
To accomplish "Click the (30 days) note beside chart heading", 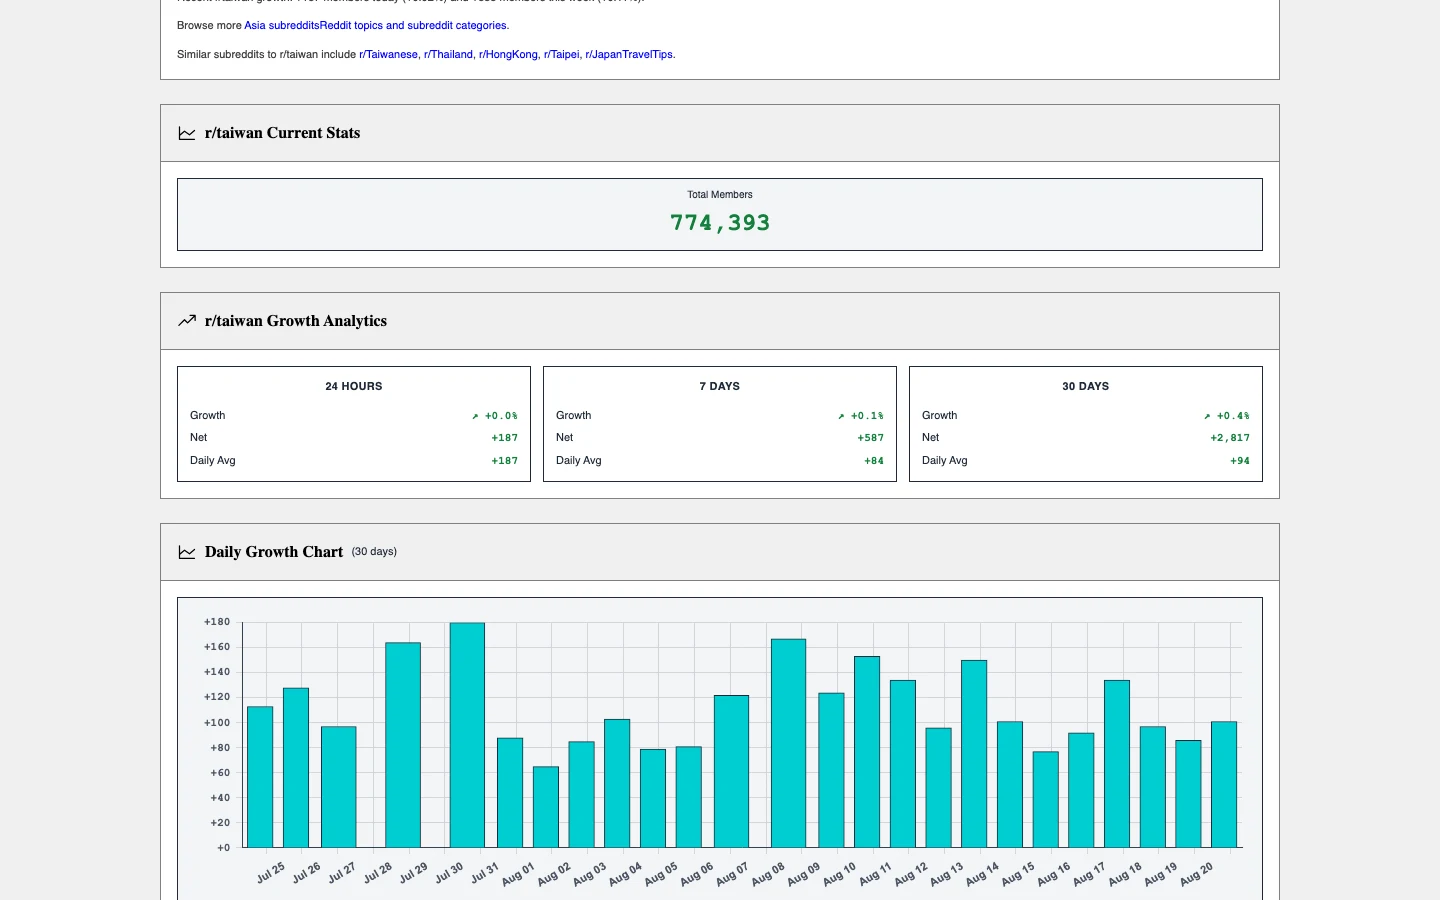I will pyautogui.click(x=374, y=552).
